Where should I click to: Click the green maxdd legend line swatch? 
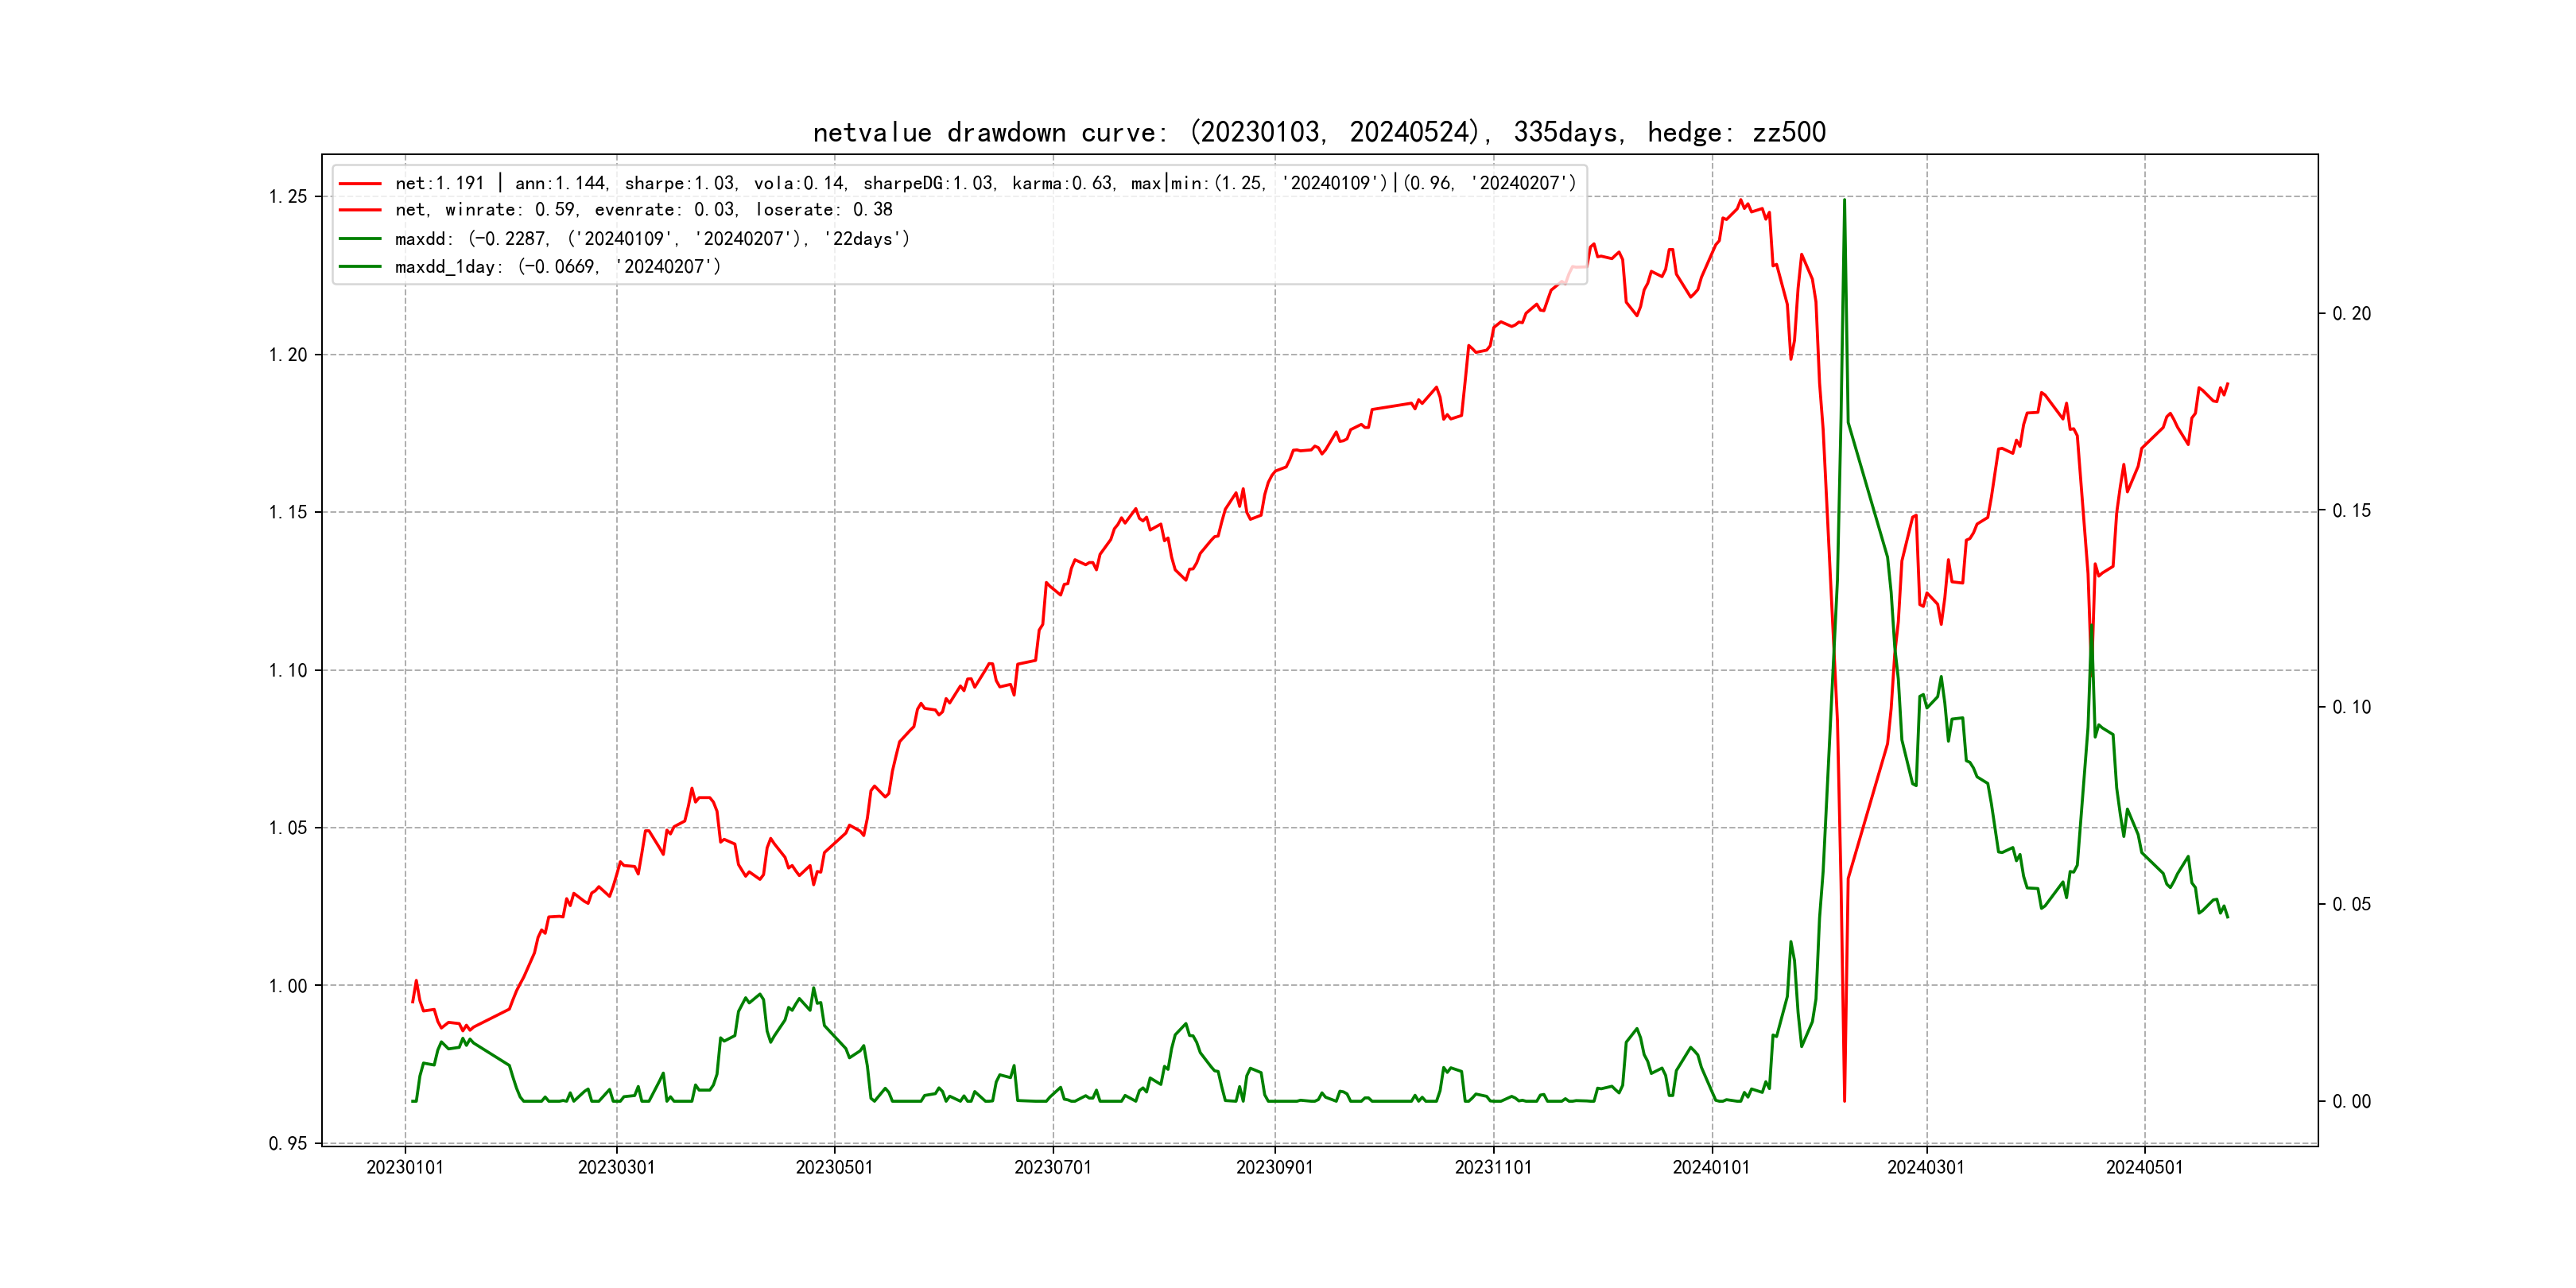click(x=360, y=239)
